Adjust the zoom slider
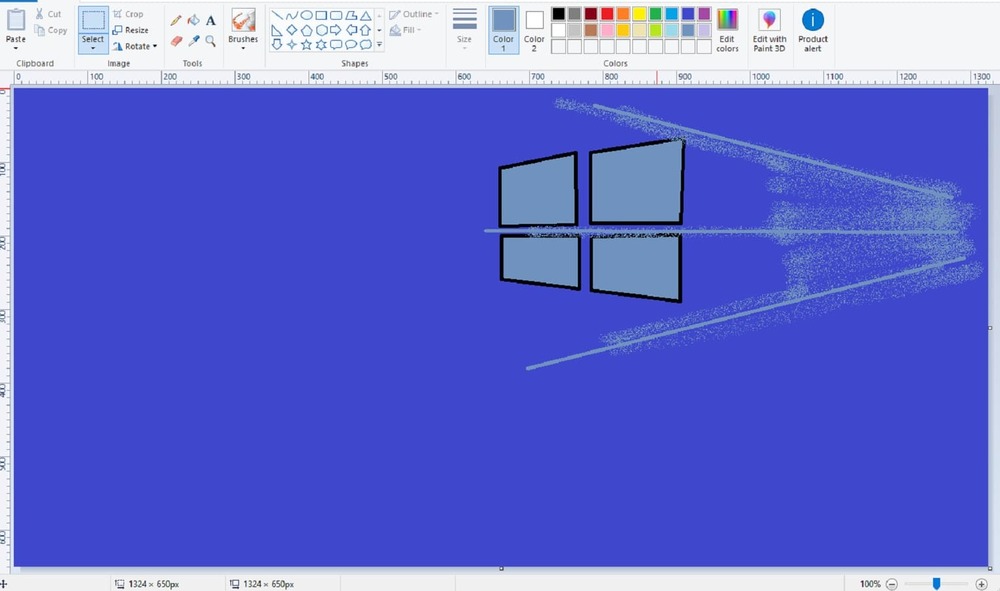 [937, 584]
